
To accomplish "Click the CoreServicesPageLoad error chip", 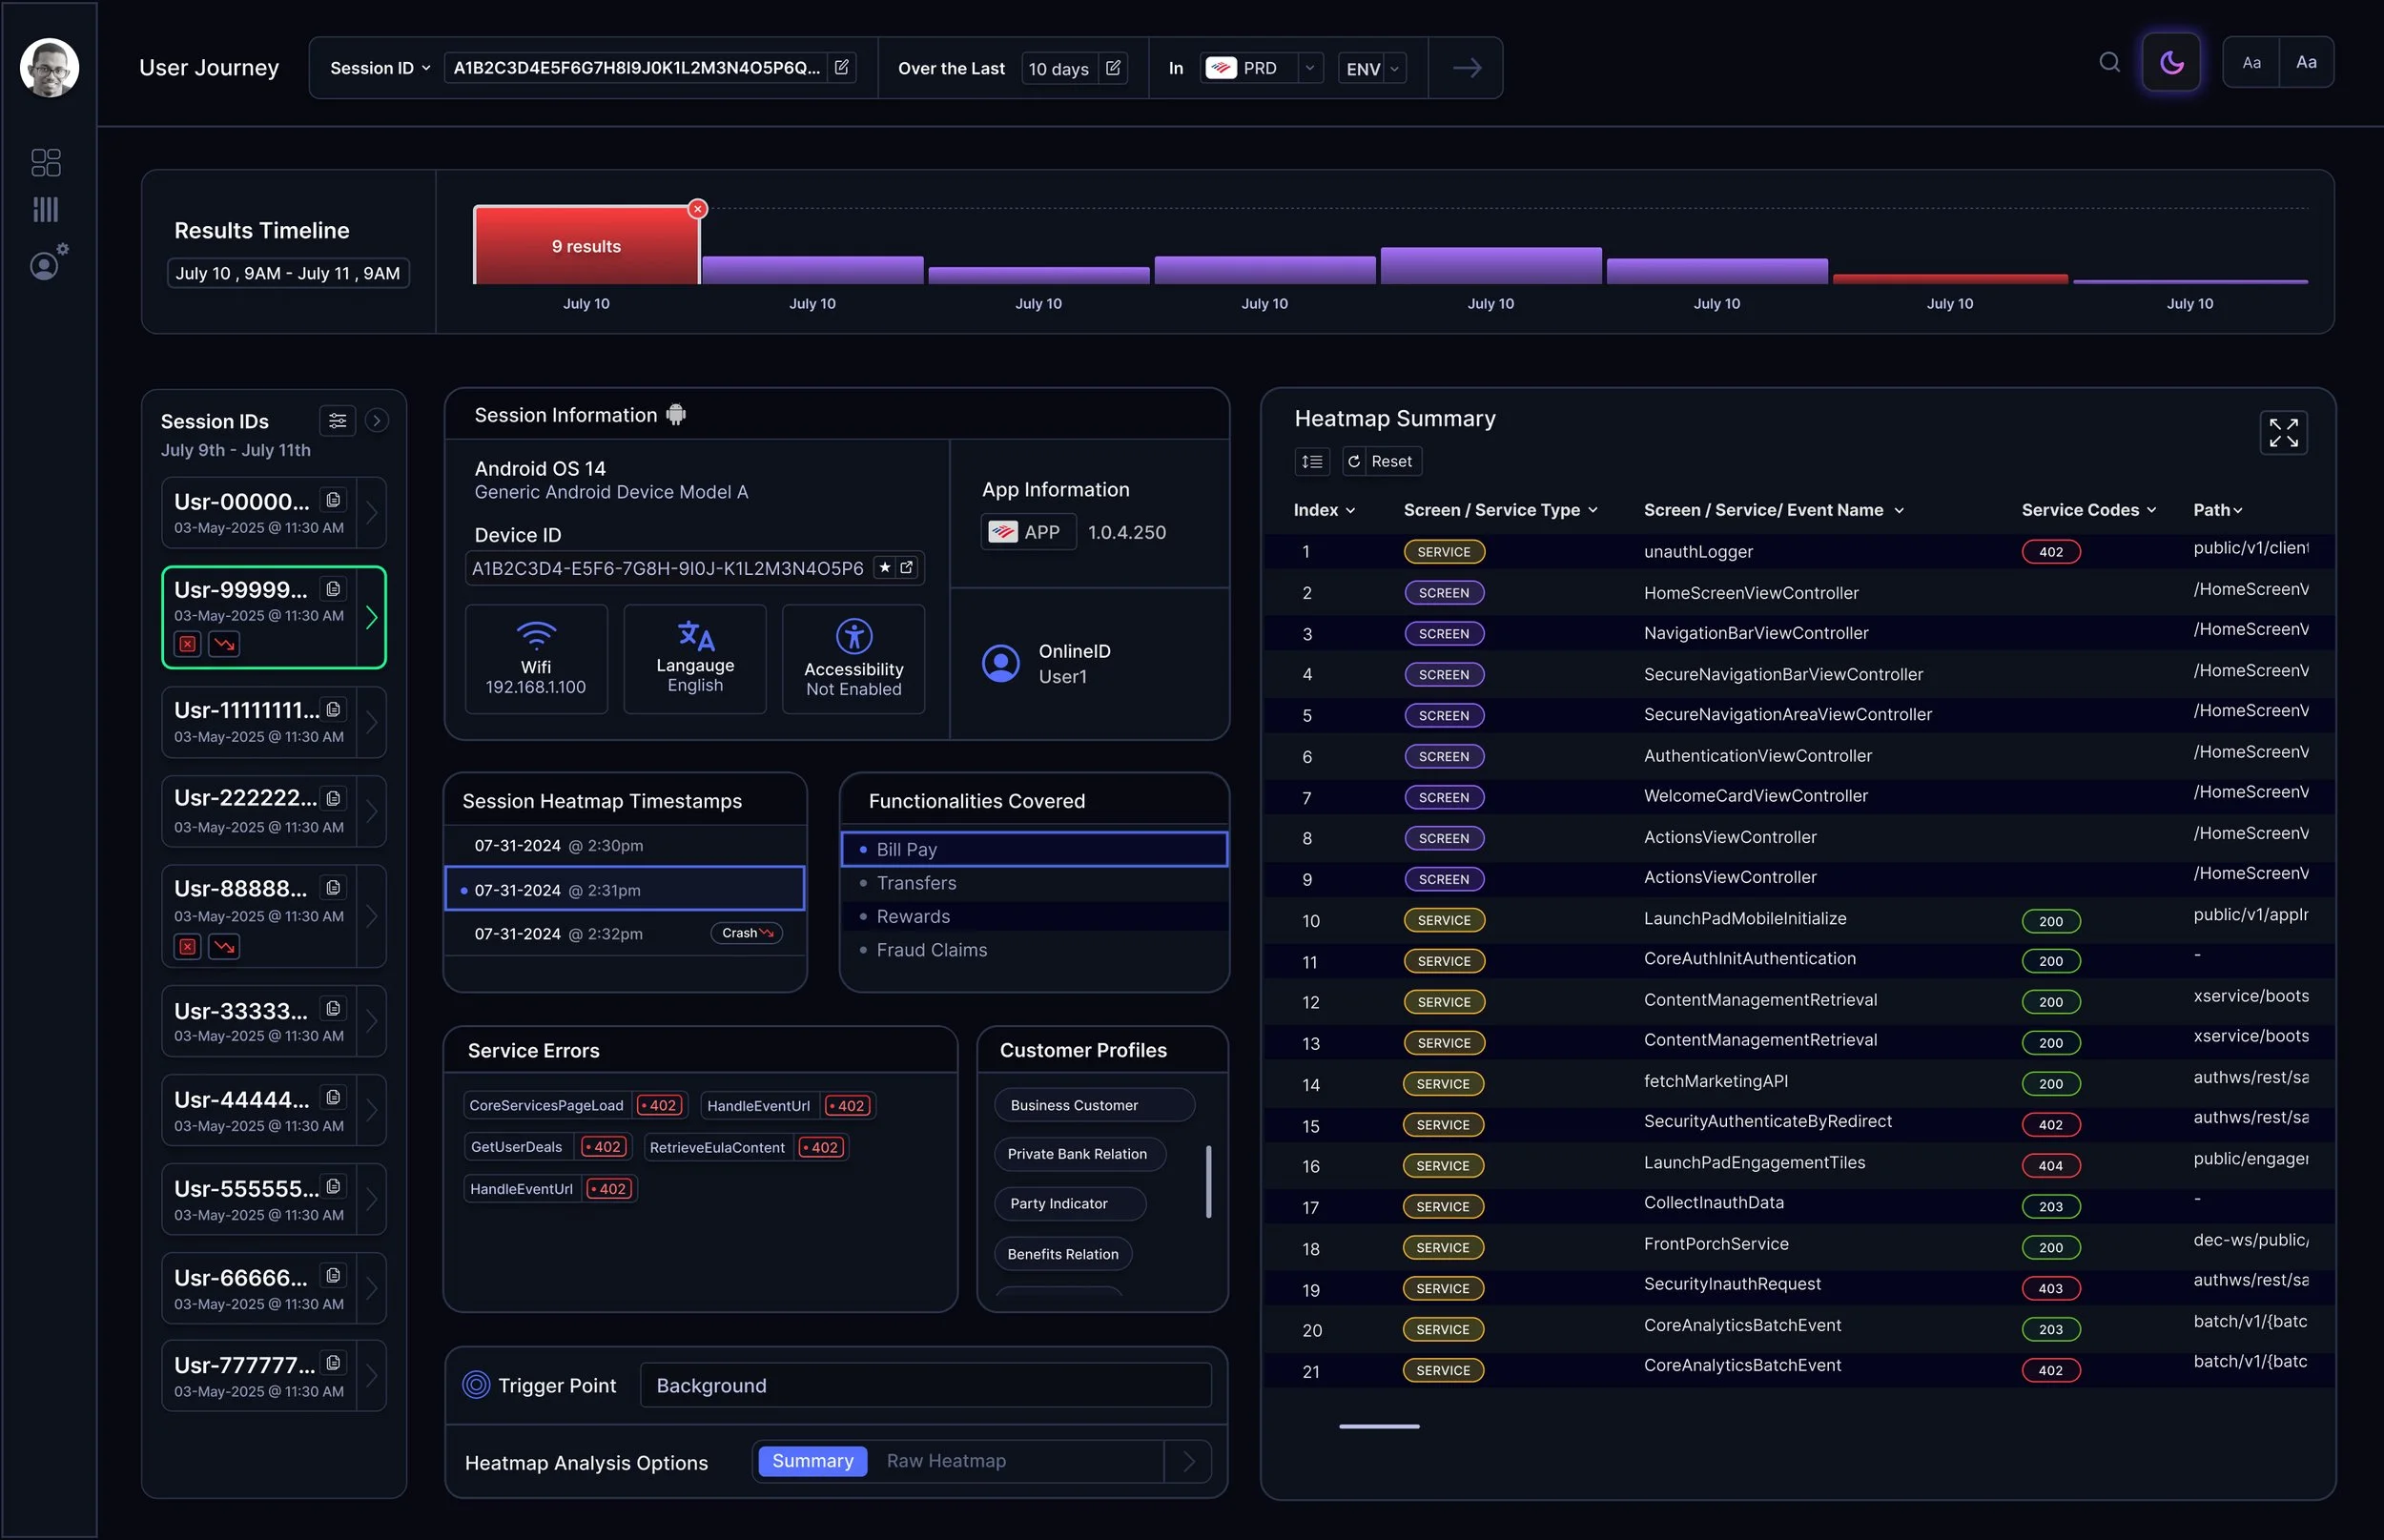I will [x=575, y=1105].
